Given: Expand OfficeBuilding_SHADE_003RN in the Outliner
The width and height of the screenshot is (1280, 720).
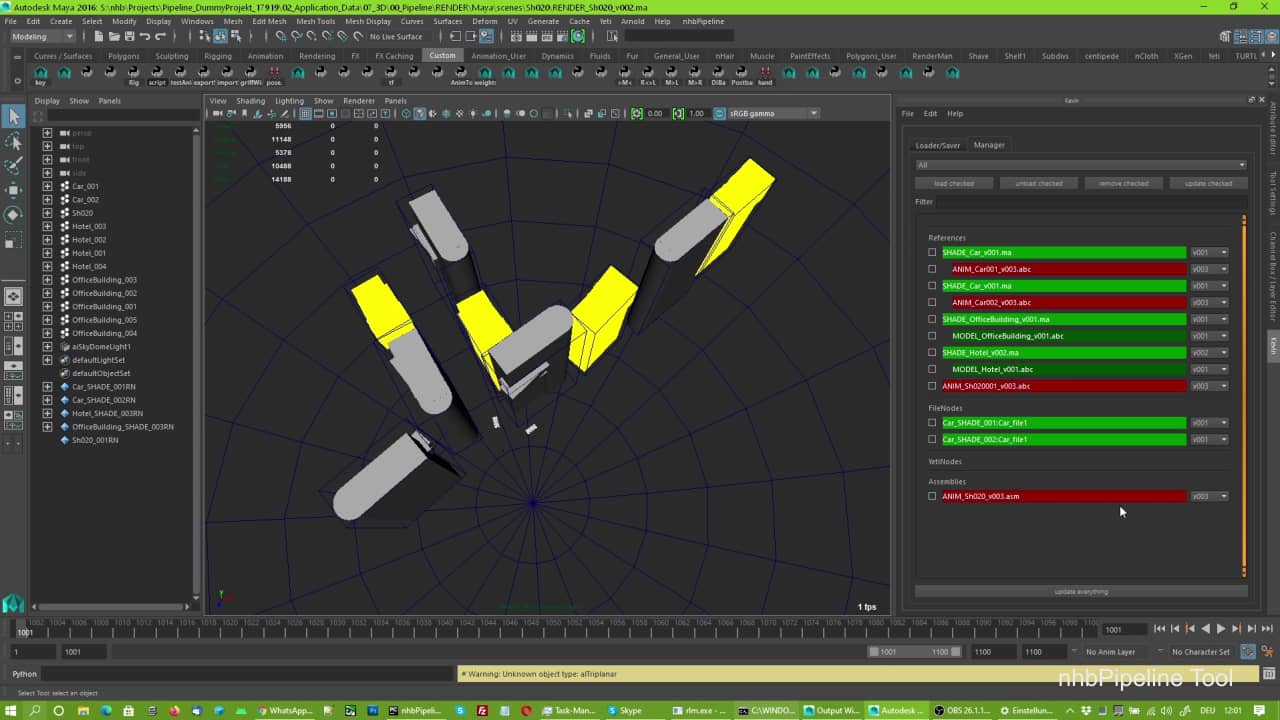Looking at the screenshot, I should 47,426.
